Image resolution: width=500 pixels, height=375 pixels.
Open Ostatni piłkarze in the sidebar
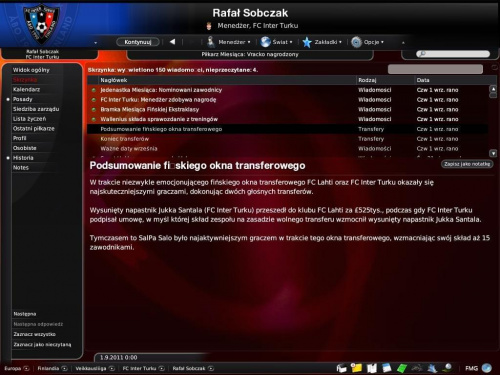click(34, 128)
